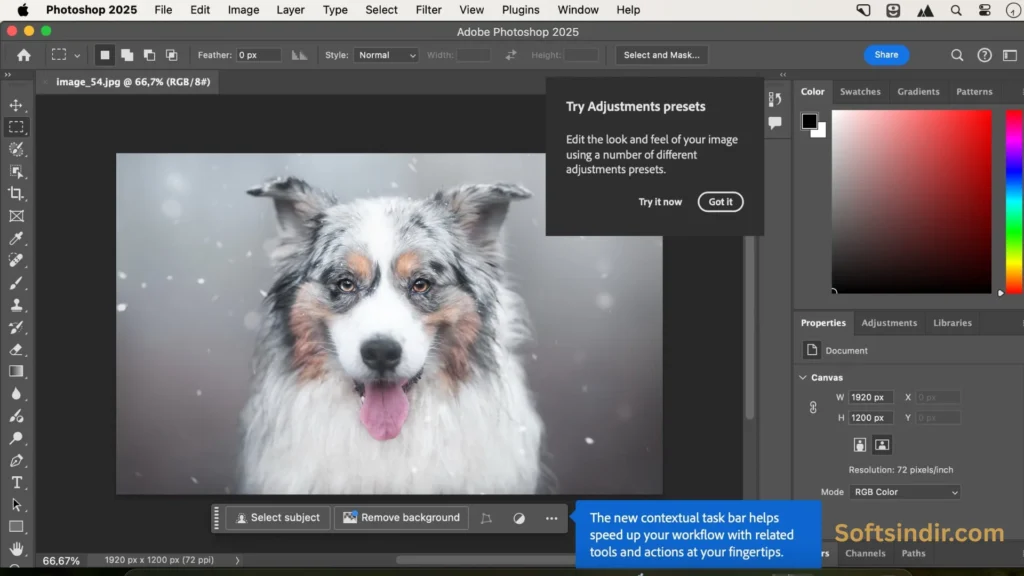Click the Home icon in options bar
The height and width of the screenshot is (576, 1024).
[x=24, y=55]
